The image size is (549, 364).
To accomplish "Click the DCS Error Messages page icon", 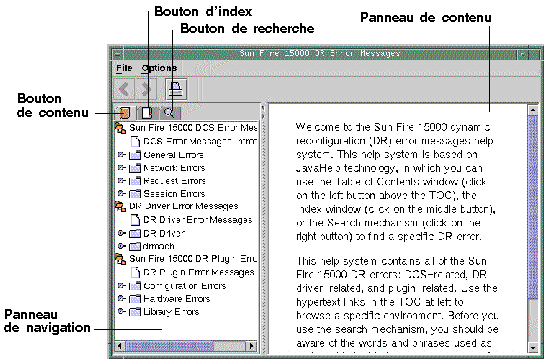I will point(135,141).
